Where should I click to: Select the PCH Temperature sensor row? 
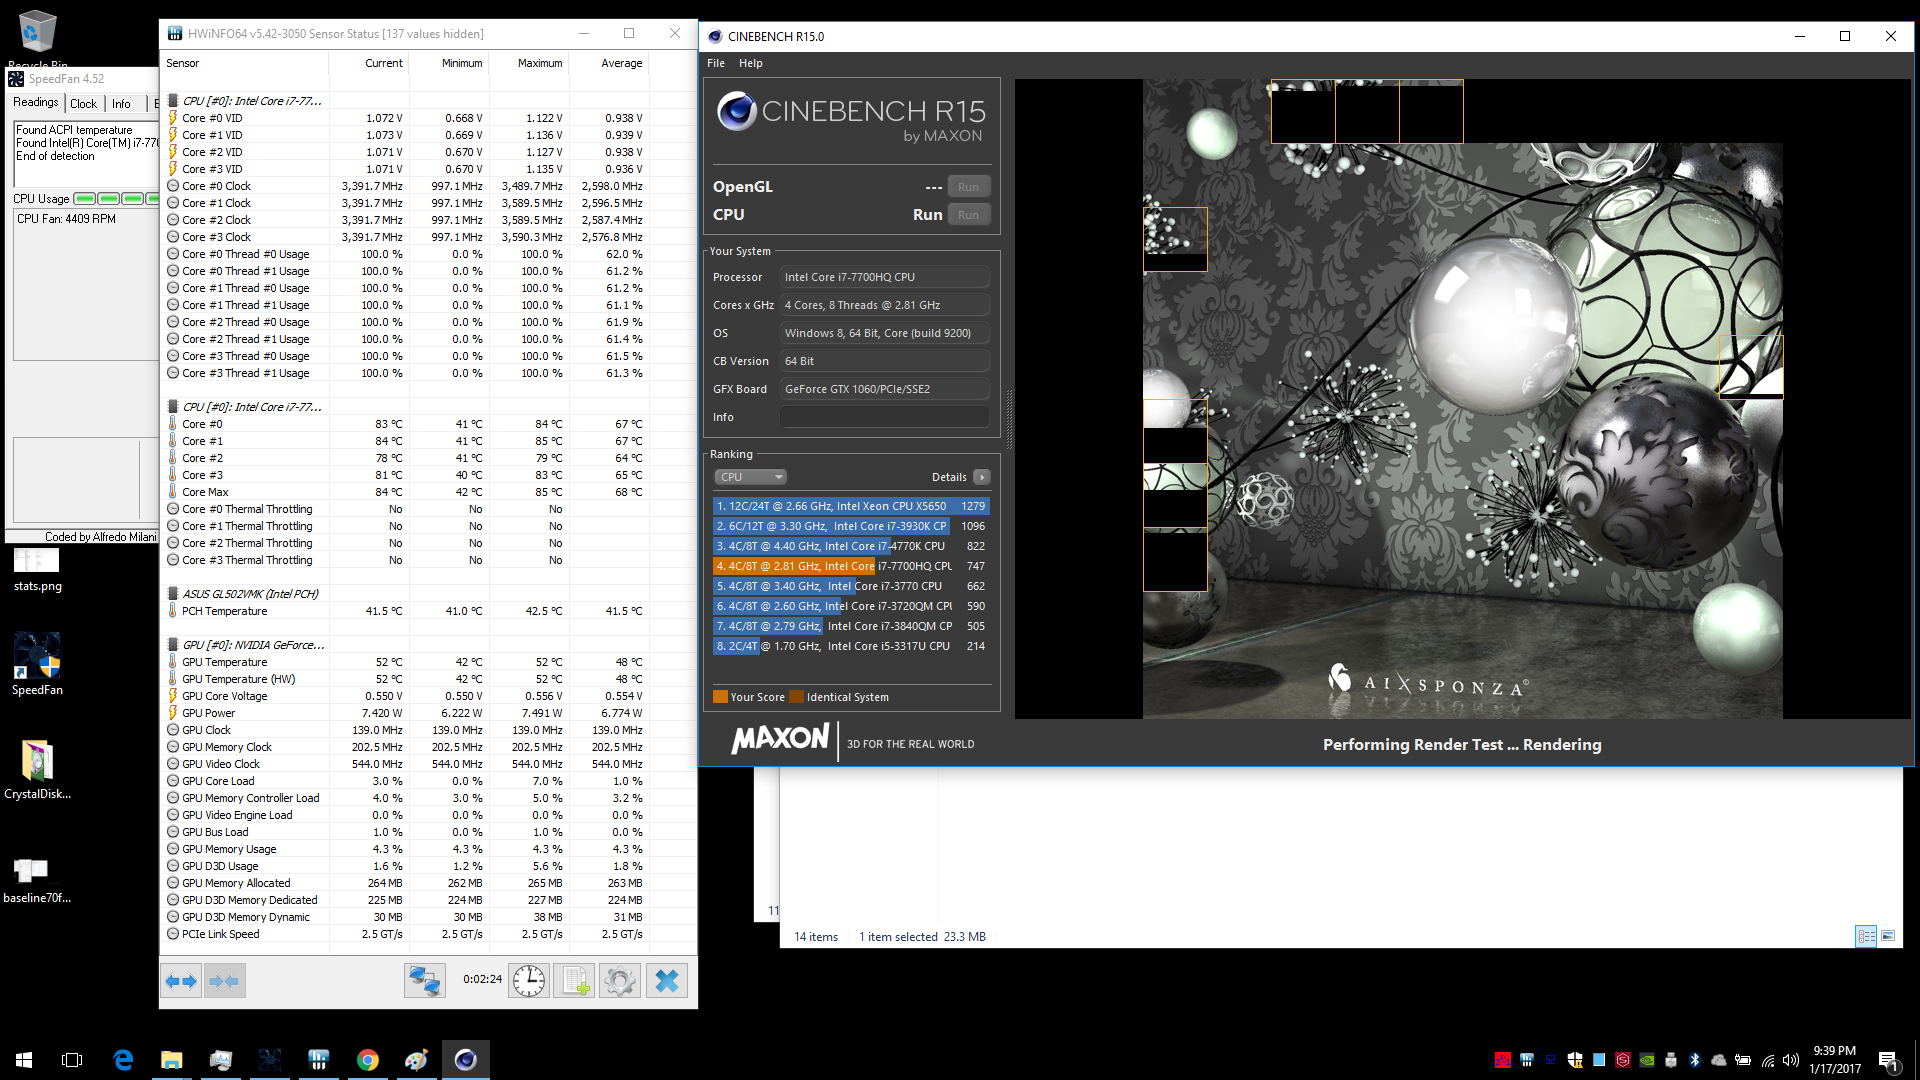406,611
